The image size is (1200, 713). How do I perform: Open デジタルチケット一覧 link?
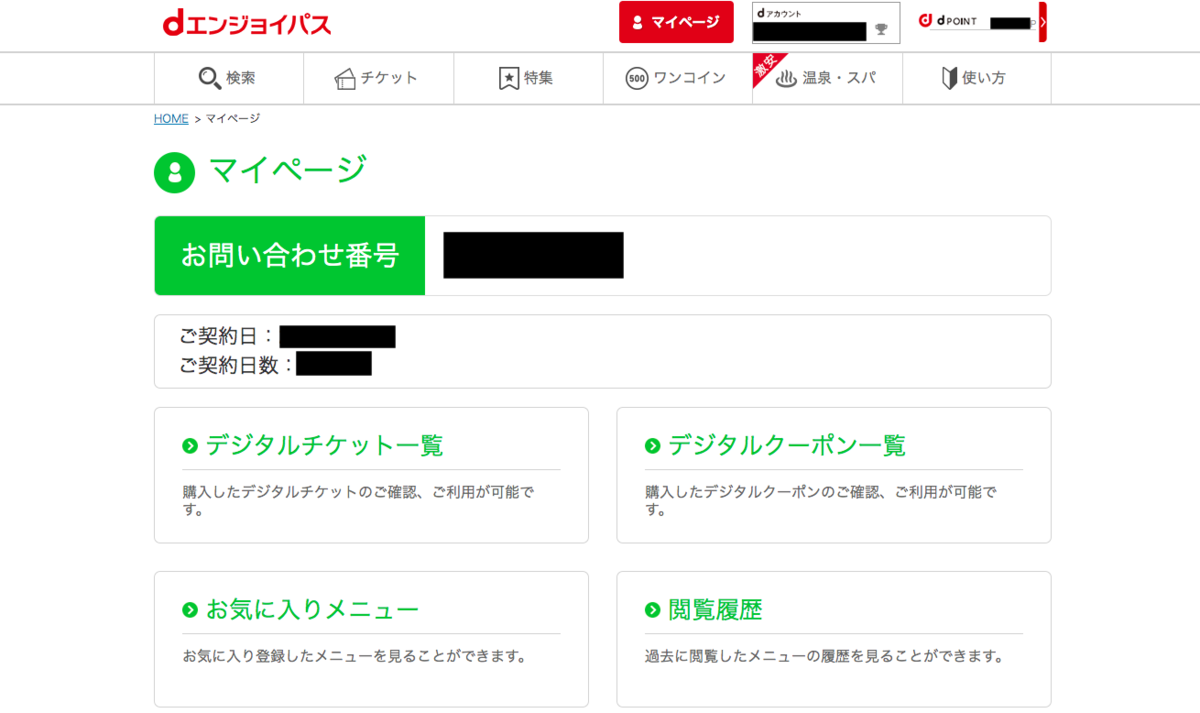(324, 445)
